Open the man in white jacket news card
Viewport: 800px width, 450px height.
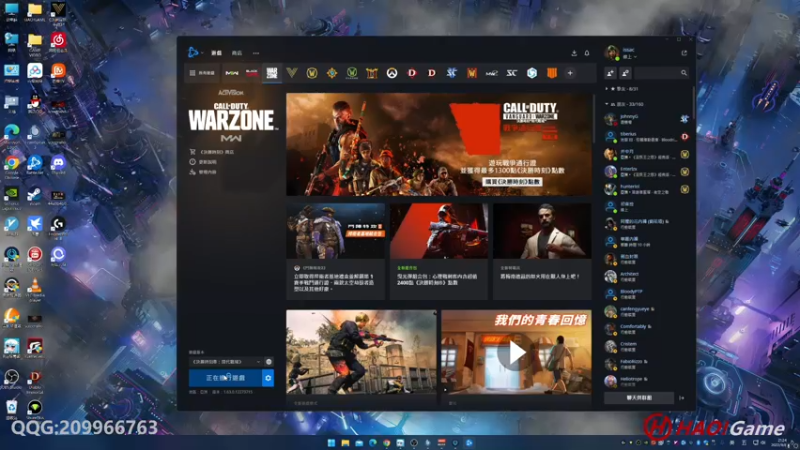point(542,252)
